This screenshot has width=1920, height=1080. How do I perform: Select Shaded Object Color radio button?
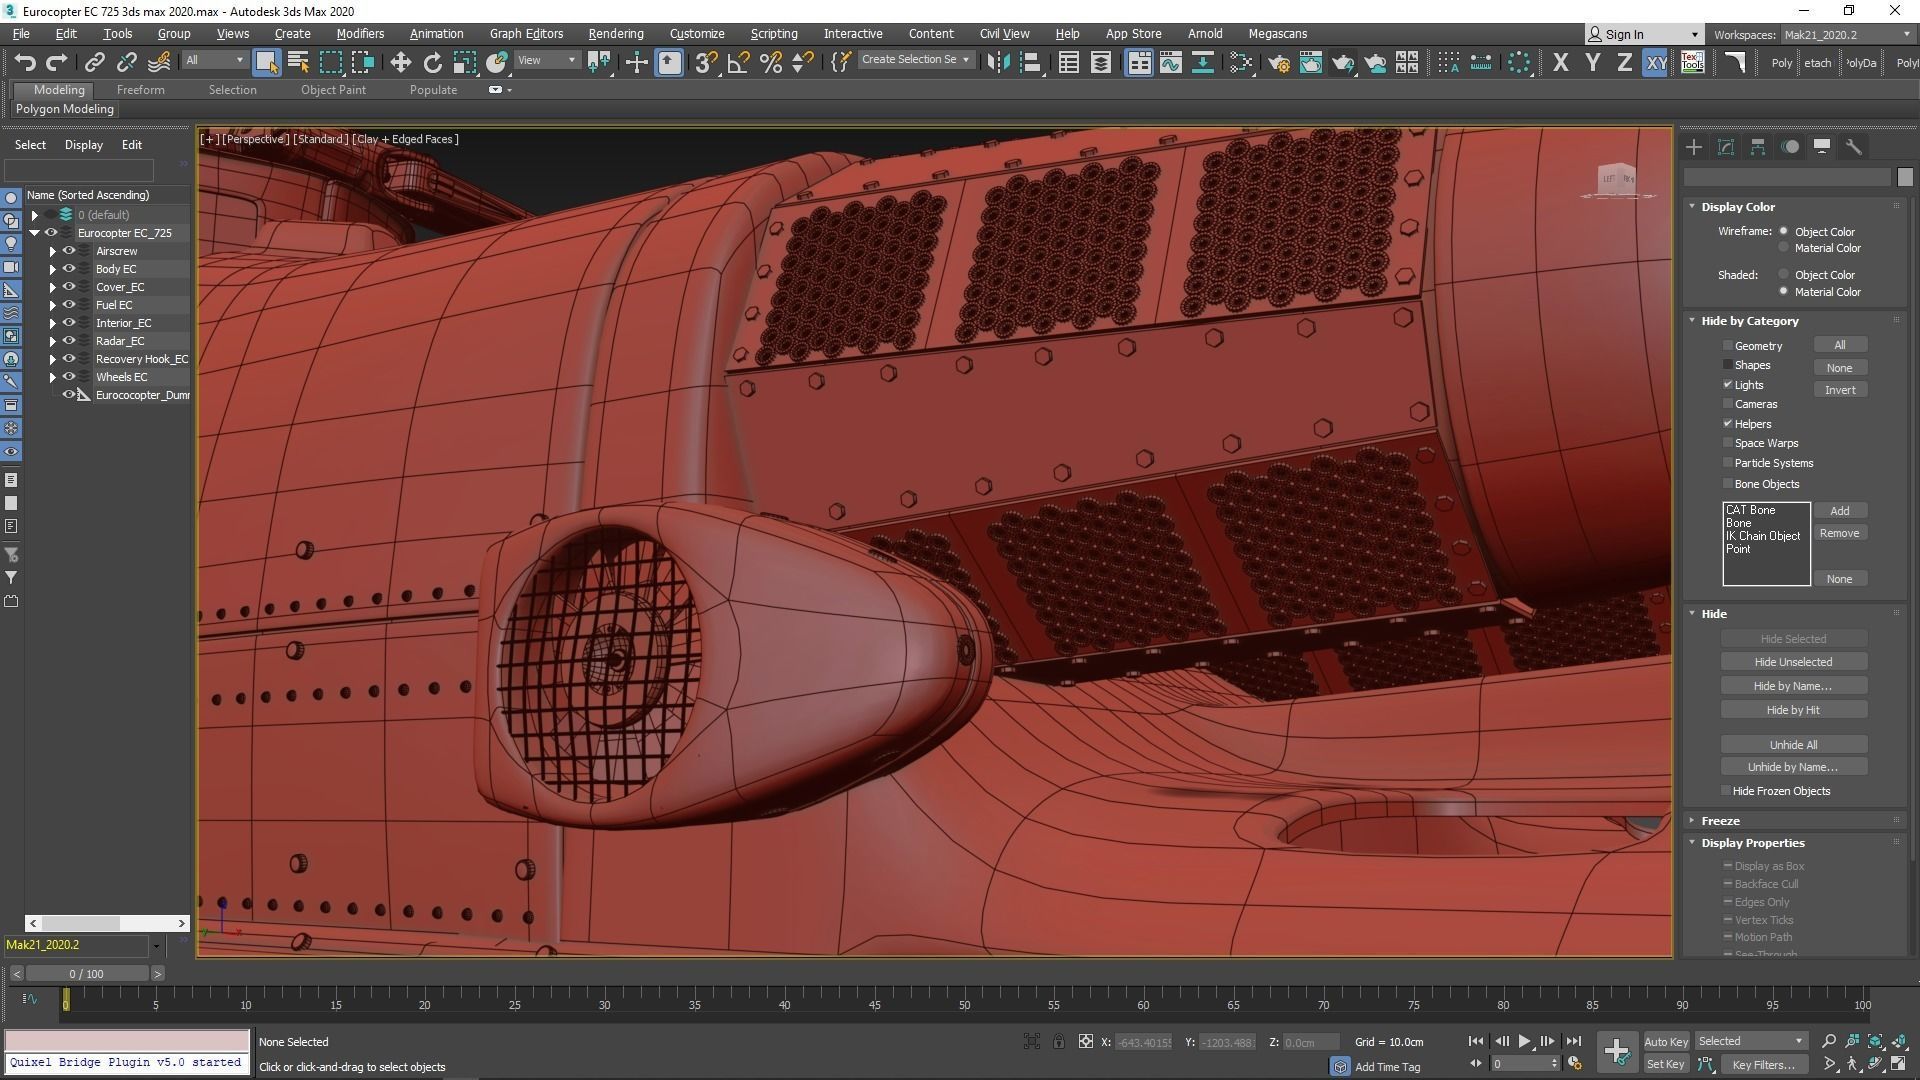[1783, 274]
